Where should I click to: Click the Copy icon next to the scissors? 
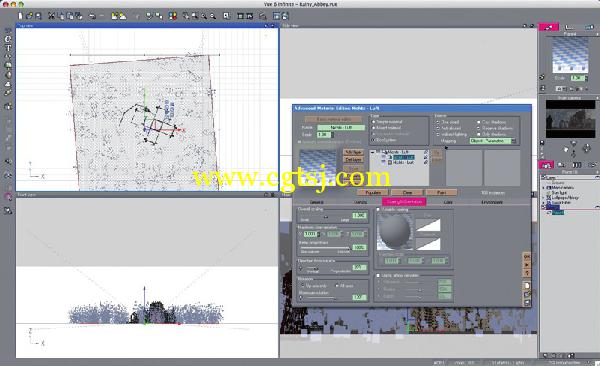tap(61, 16)
